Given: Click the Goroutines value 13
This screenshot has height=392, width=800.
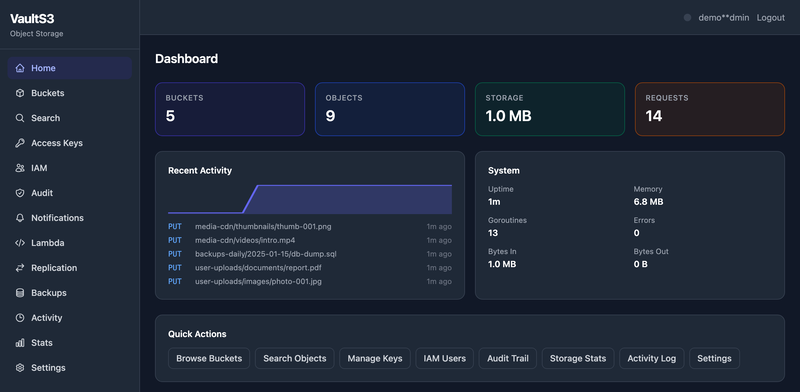Looking at the screenshot, I should coord(493,233).
